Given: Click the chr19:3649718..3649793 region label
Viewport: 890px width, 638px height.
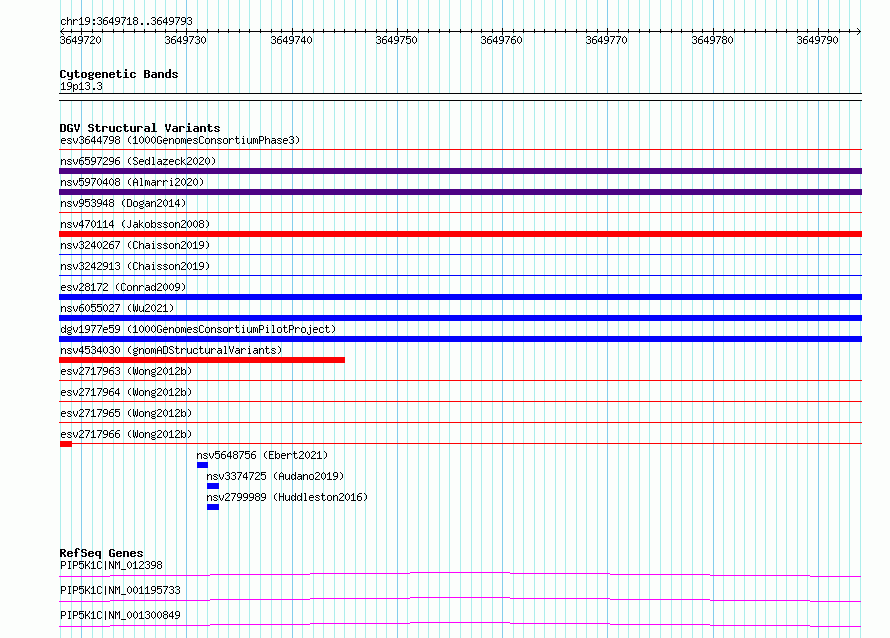Looking at the screenshot, I should click(126, 22).
